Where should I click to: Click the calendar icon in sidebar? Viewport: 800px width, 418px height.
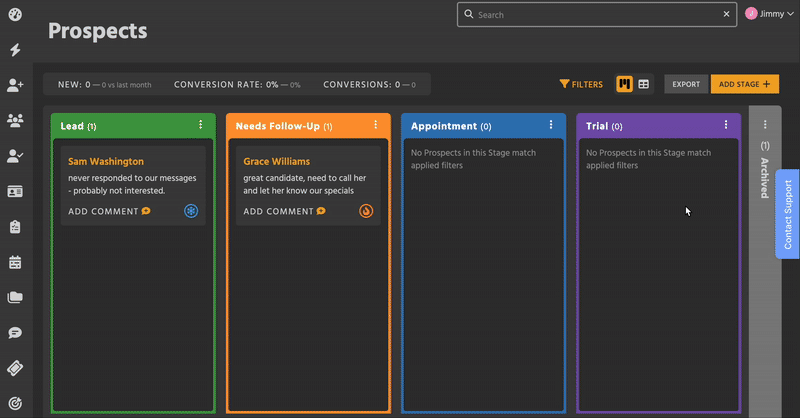[15, 262]
